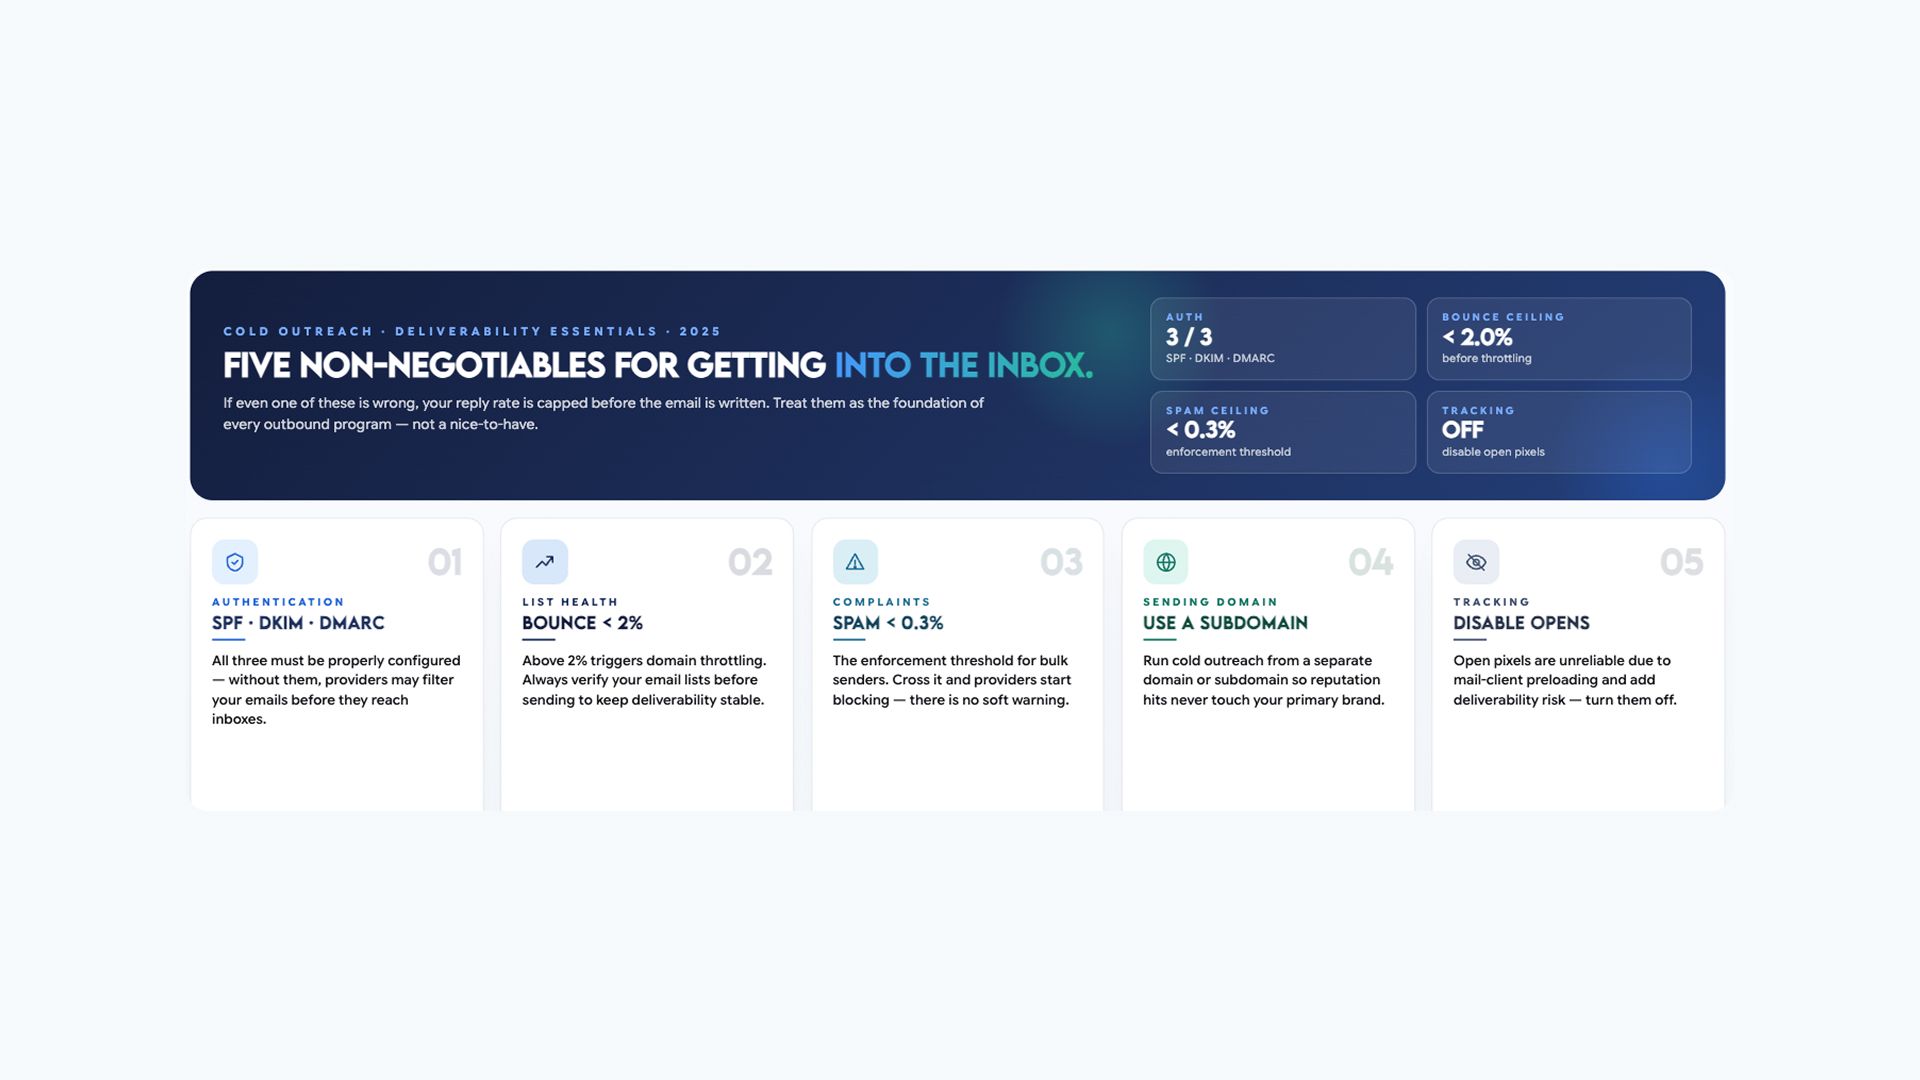Click the Sending Domain card description text

point(1264,680)
